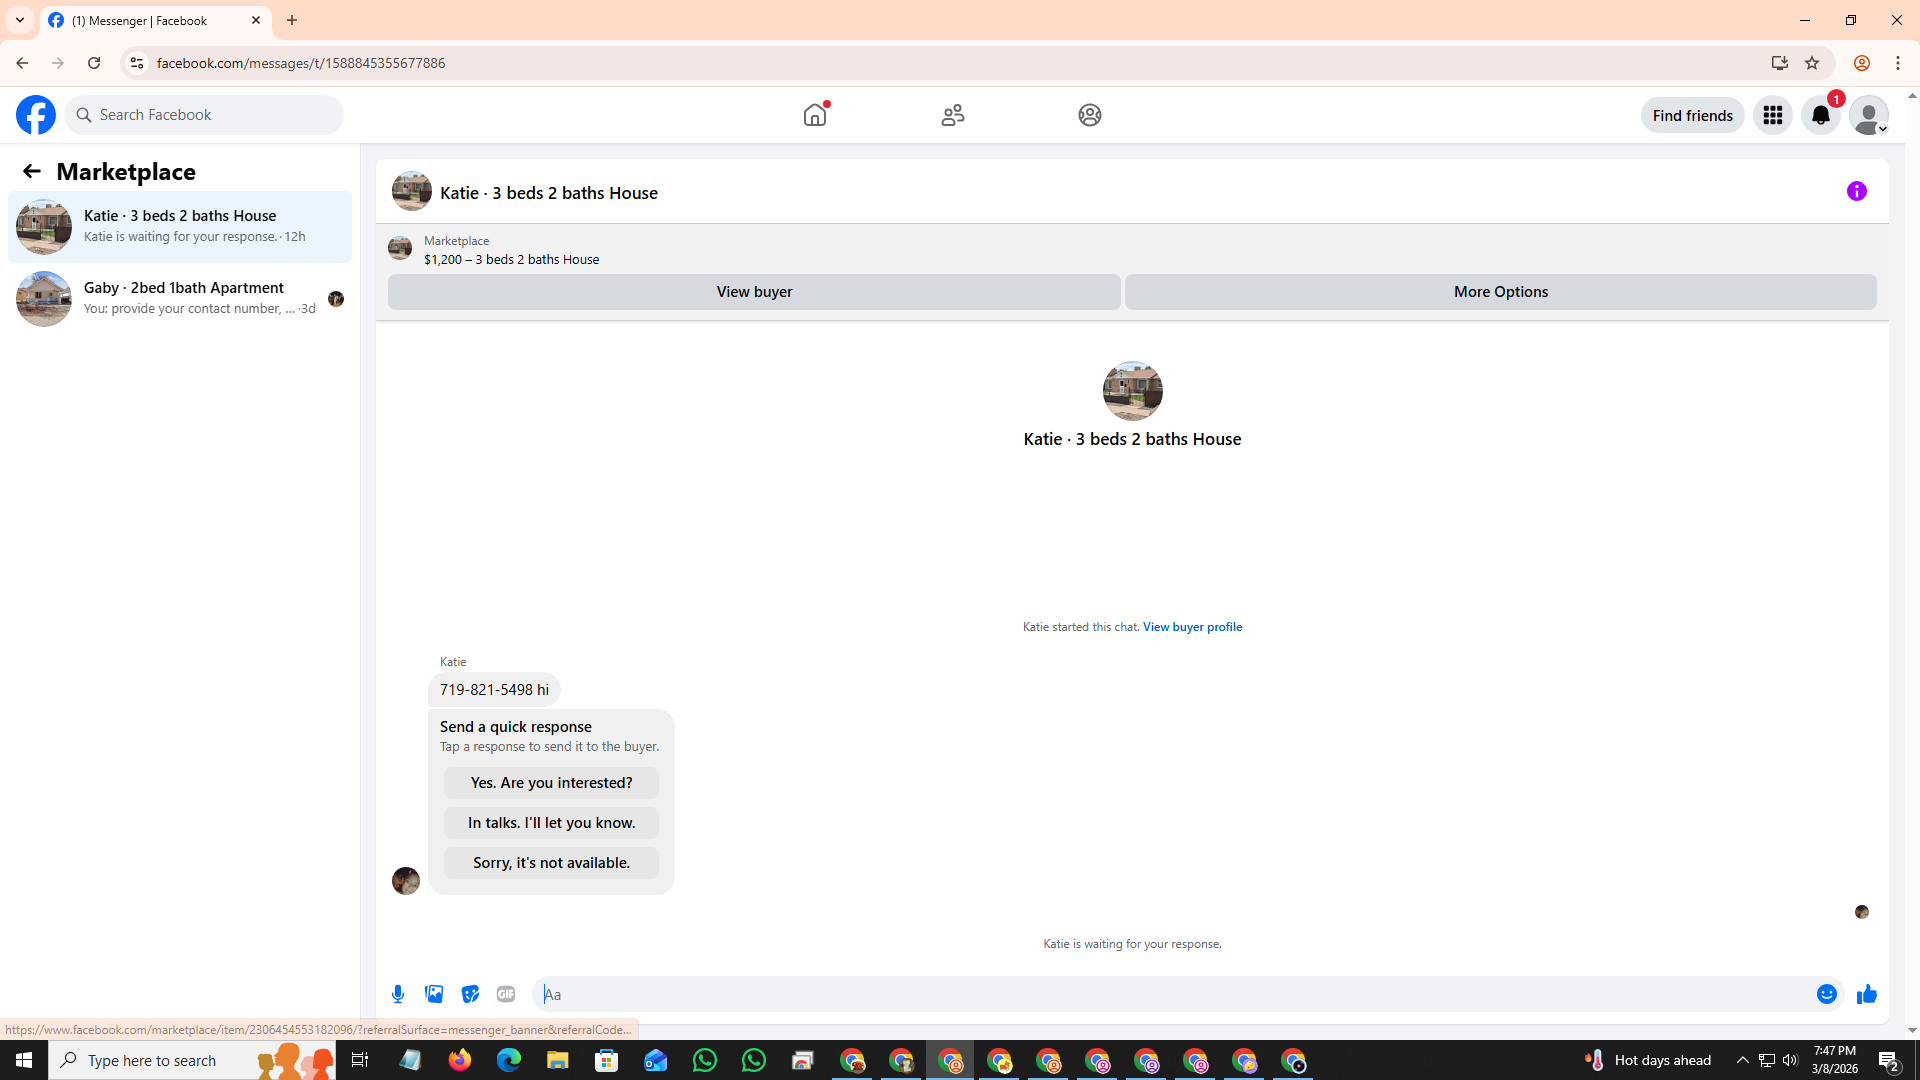This screenshot has width=1920, height=1080.
Task: Open the Facebook menu grid icon
Action: [x=1772, y=116]
